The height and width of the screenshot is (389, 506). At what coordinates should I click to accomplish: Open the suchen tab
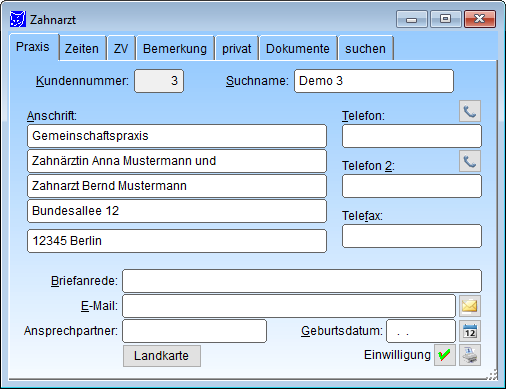[x=366, y=49]
